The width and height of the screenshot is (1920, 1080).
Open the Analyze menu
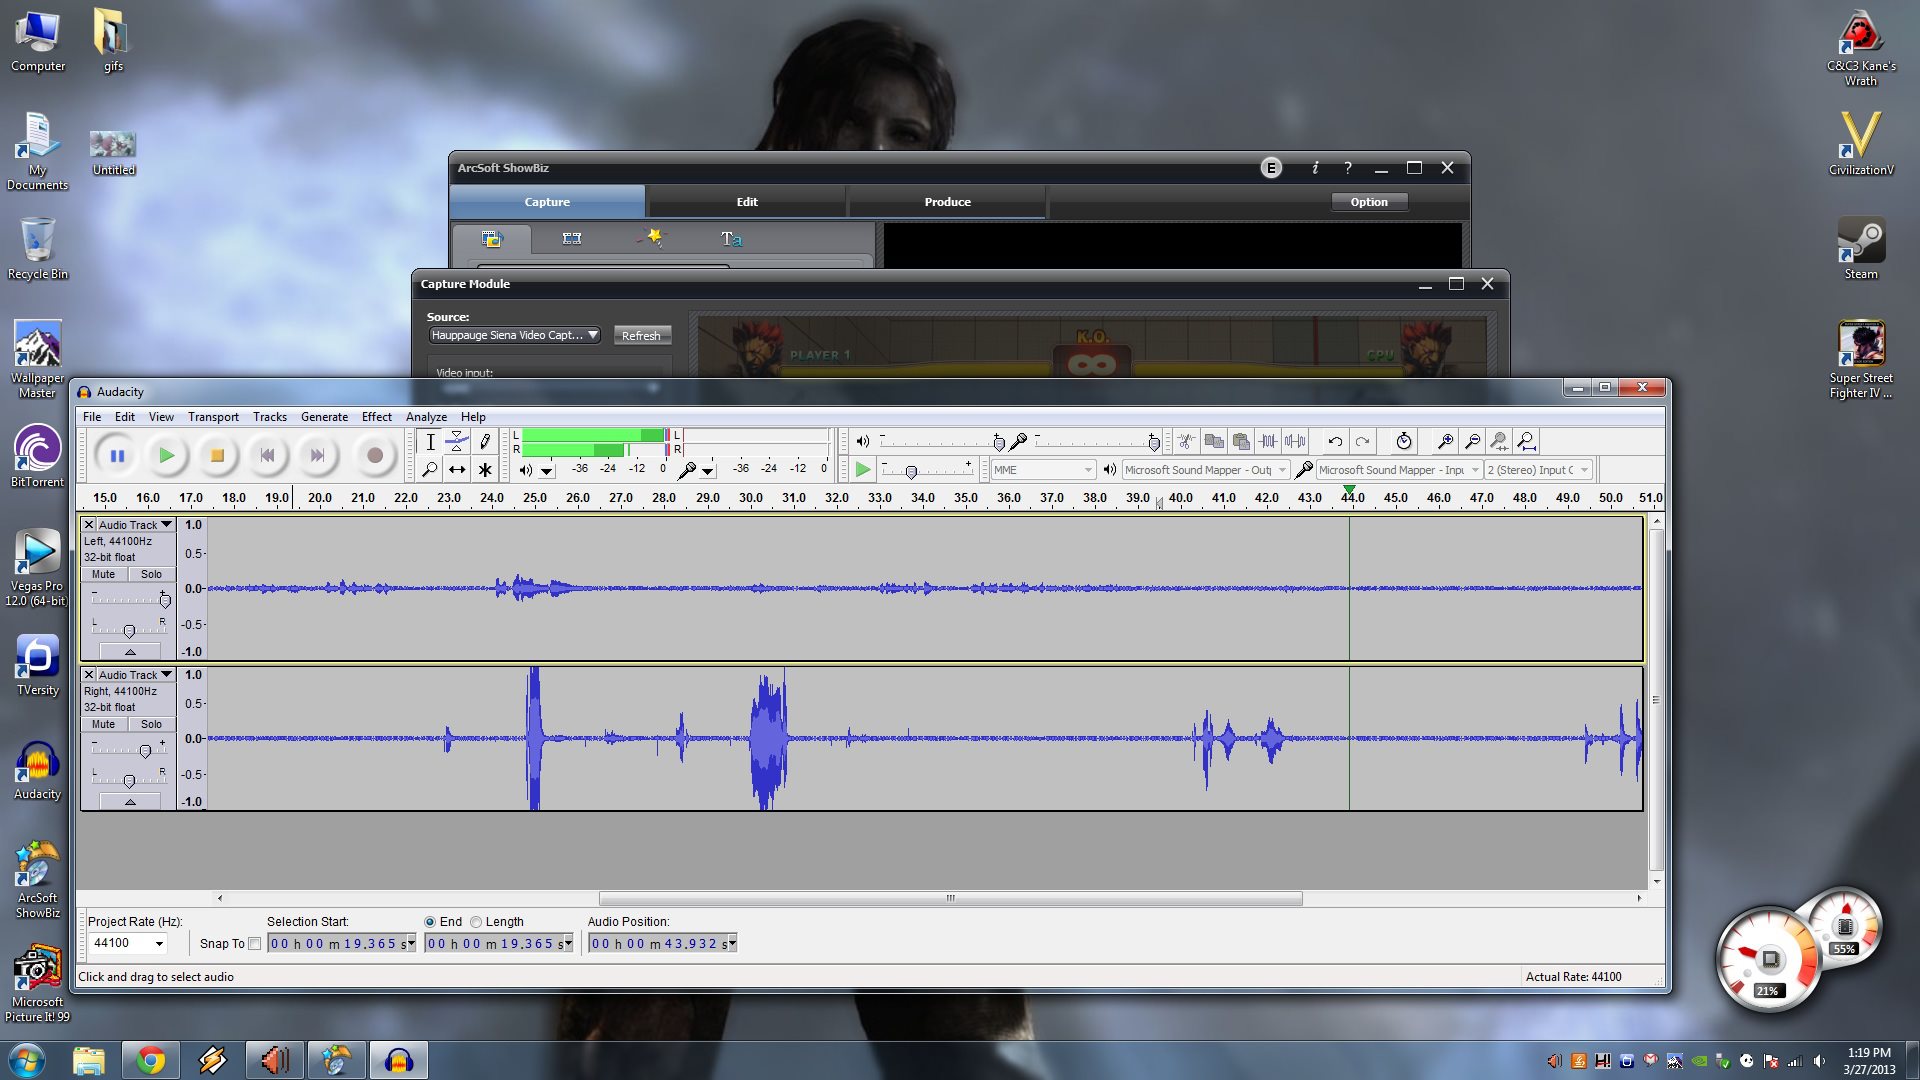(426, 417)
